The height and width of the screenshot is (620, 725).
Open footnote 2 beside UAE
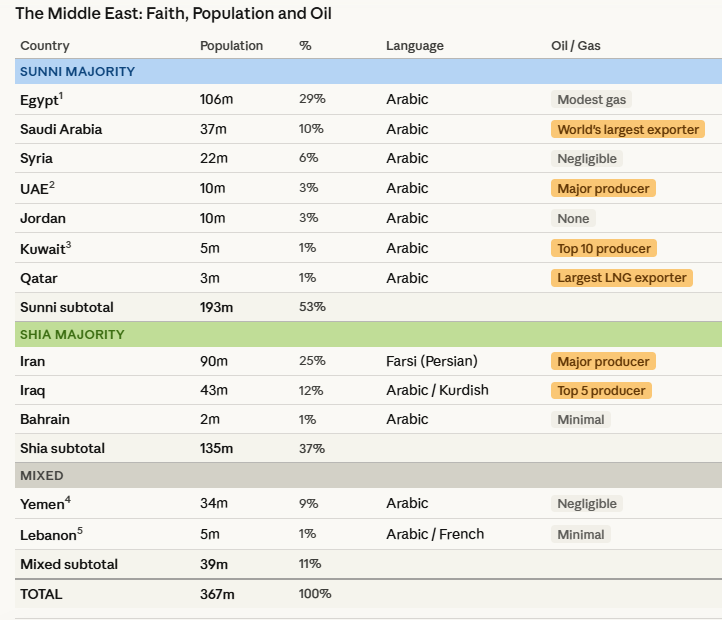click(x=52, y=185)
